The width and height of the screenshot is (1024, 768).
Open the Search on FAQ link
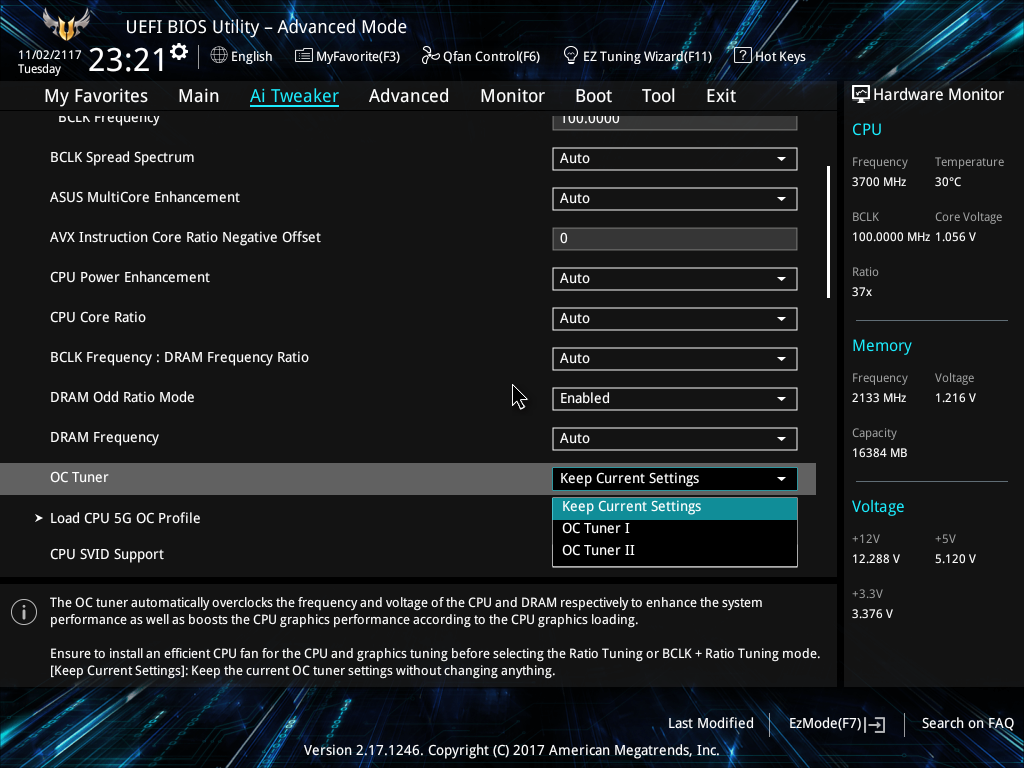pos(967,724)
